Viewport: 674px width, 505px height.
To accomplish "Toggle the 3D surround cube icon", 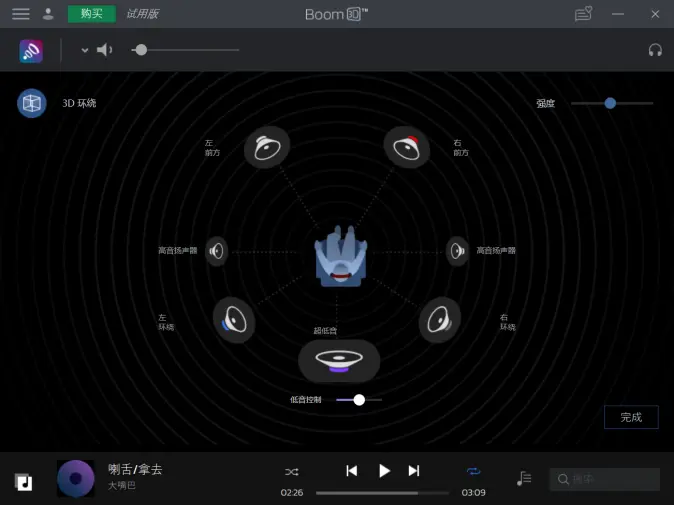I will coord(32,103).
